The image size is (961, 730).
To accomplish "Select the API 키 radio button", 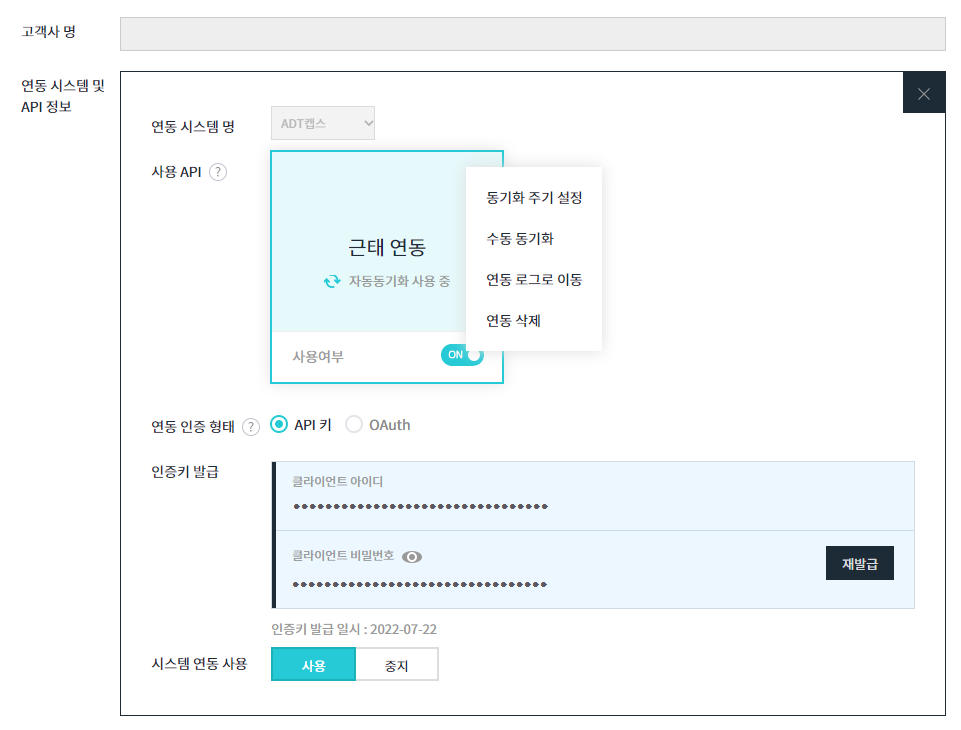I will (x=280, y=425).
